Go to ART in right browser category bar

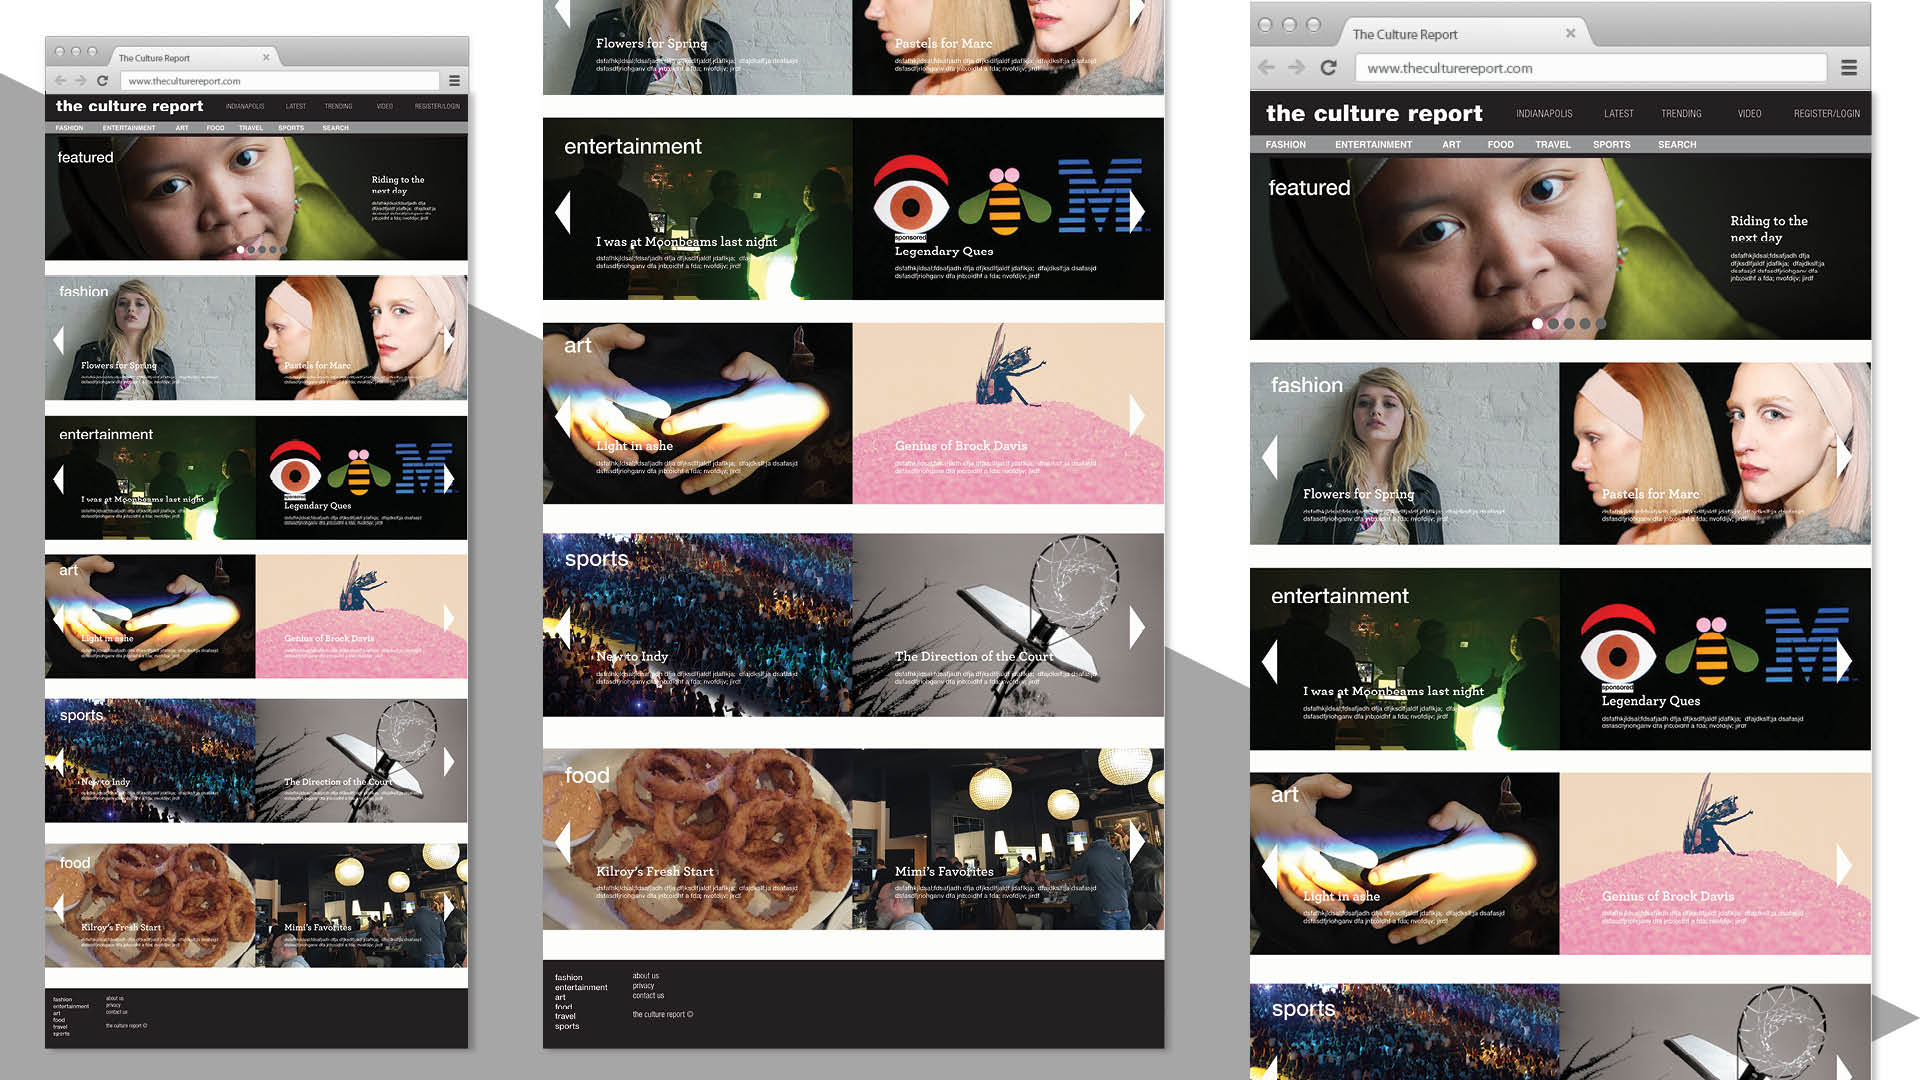pyautogui.click(x=1451, y=145)
